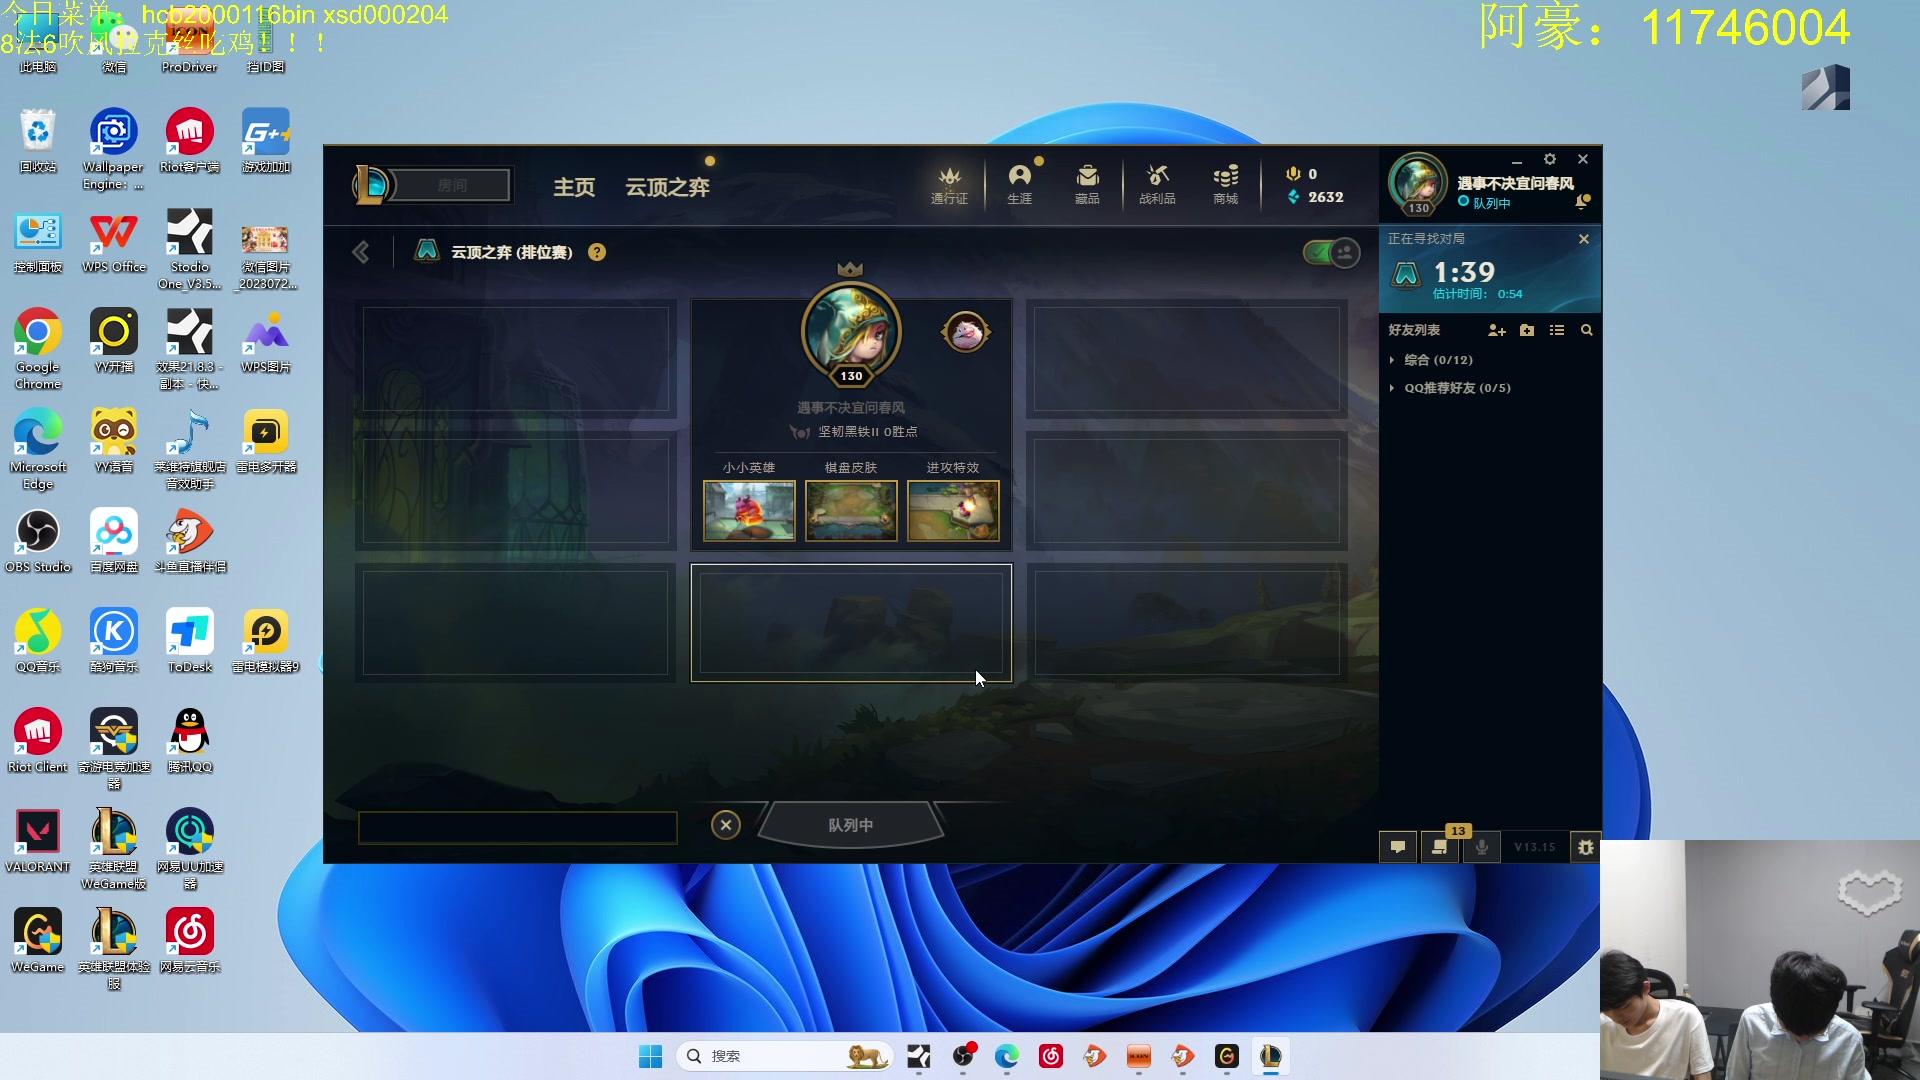Open friends list sort options icon

[x=1557, y=330]
